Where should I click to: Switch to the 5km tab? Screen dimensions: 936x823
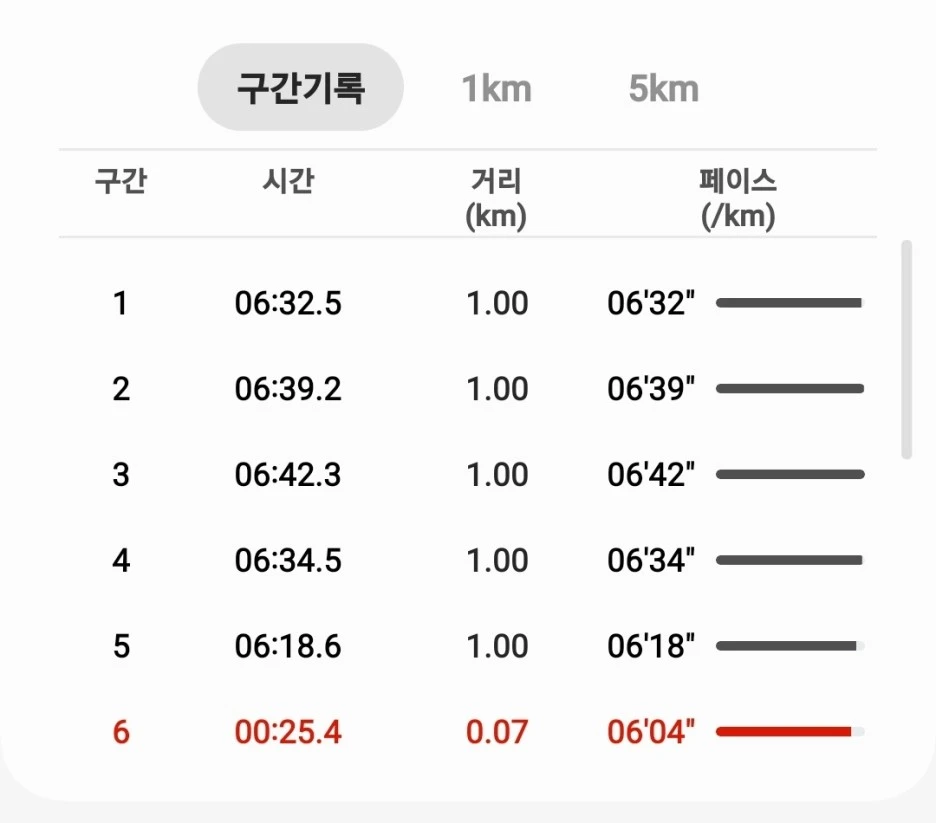663,89
